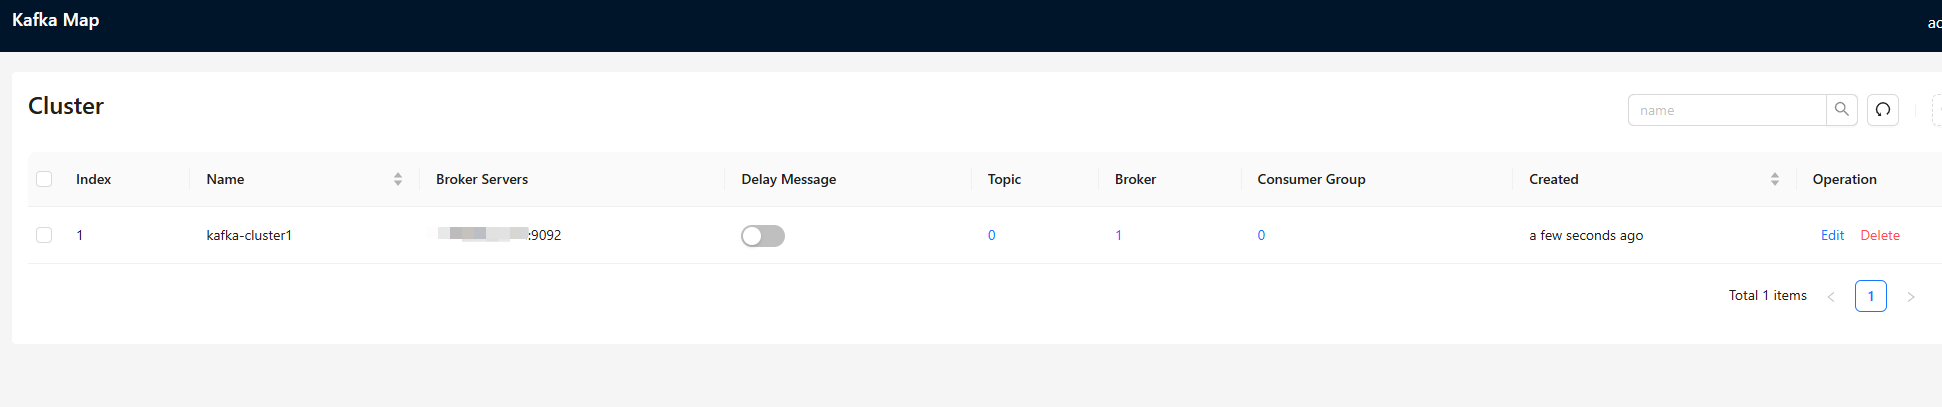Image resolution: width=1942 pixels, height=407 pixels.
Task: Select all clusters header checkbox
Action: coord(44,179)
